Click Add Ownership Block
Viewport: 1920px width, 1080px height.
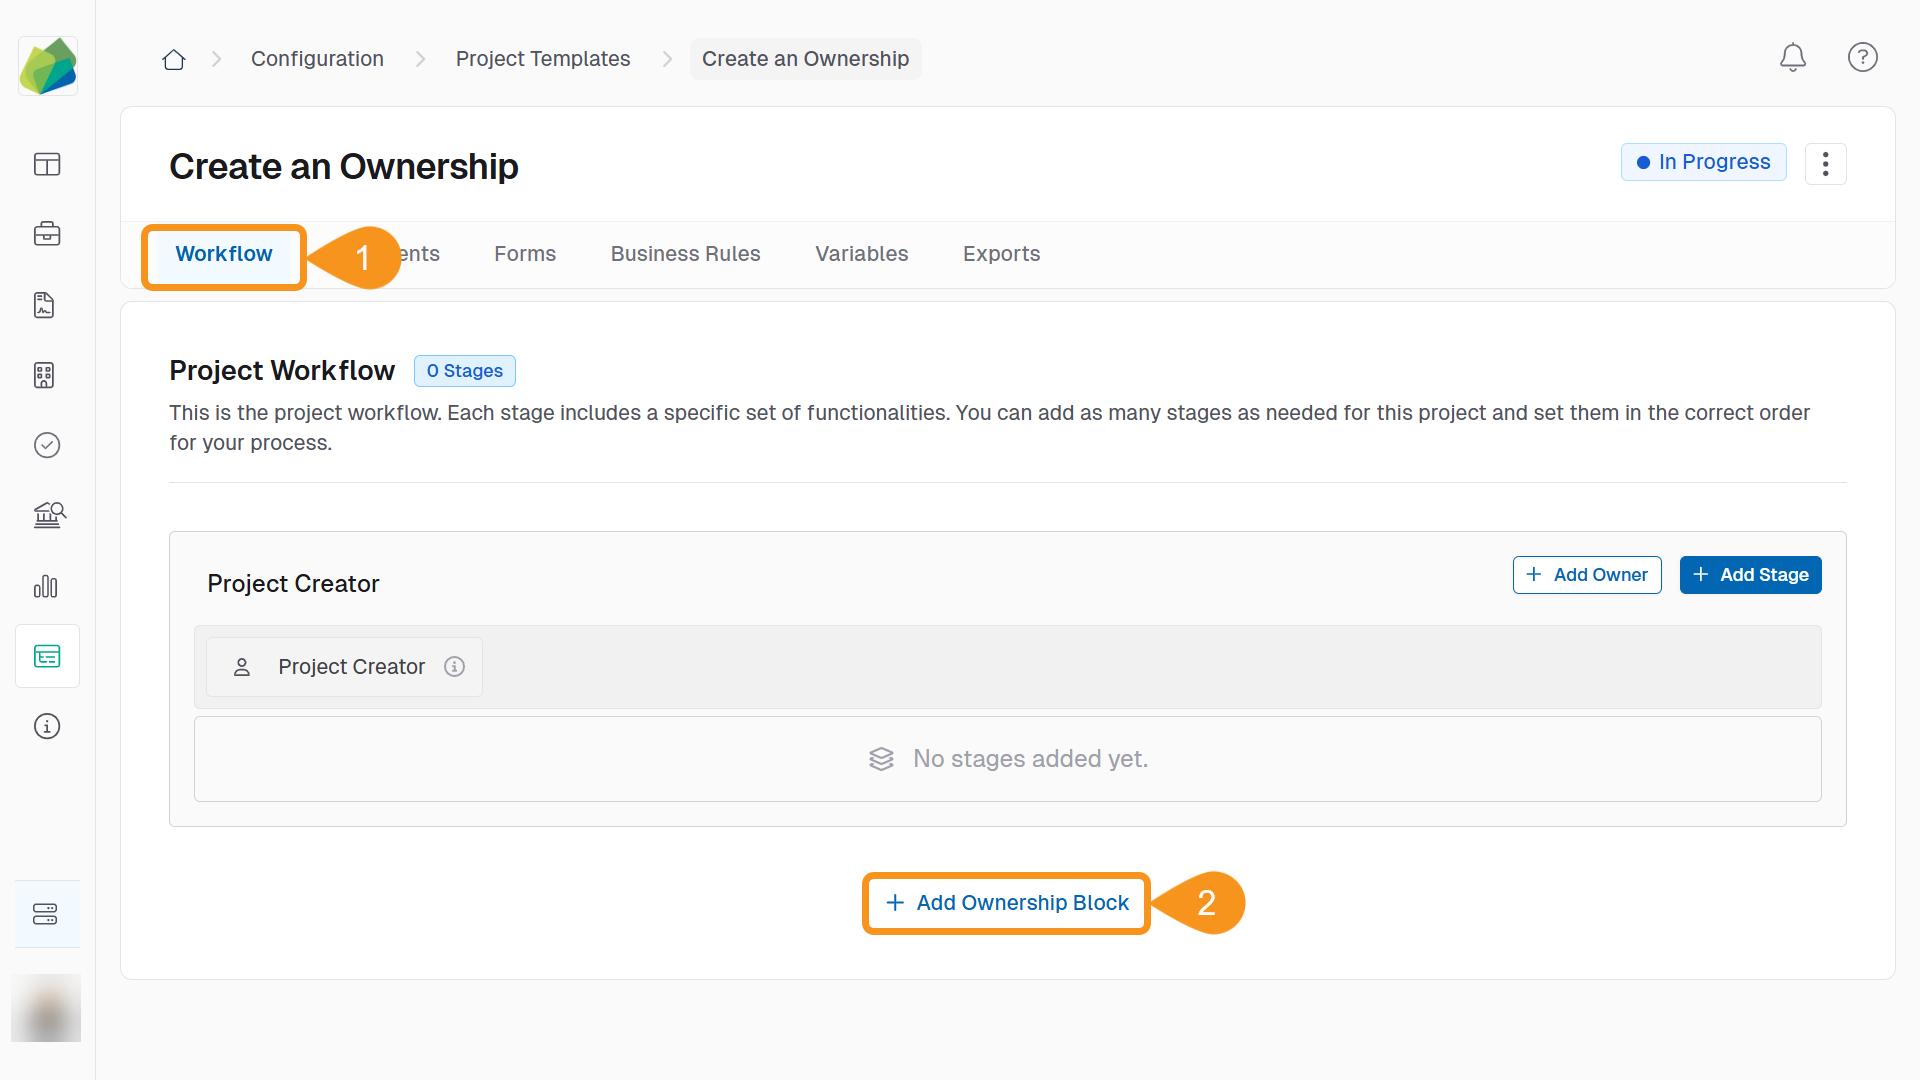click(1007, 903)
